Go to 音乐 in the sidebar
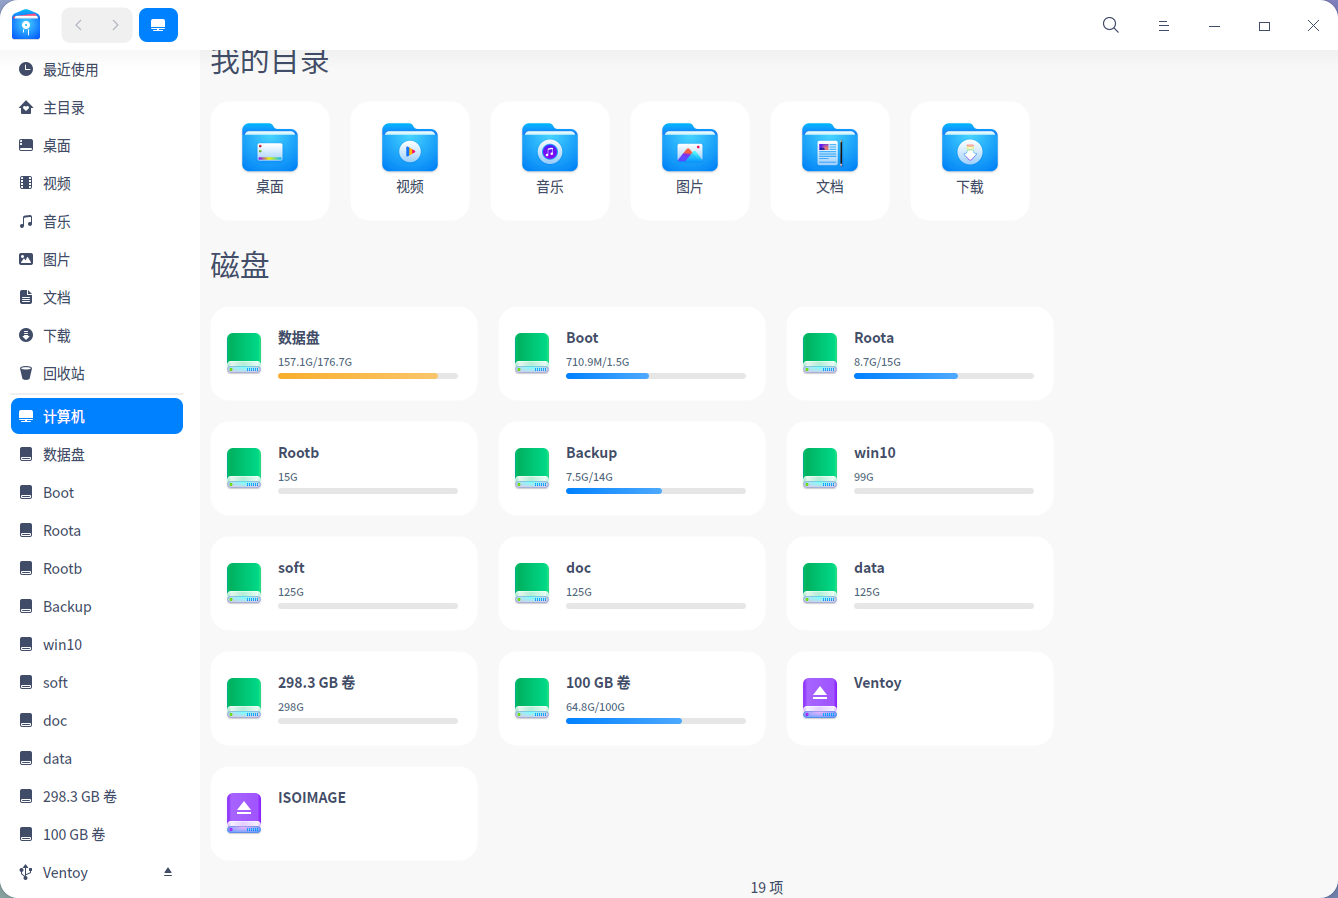Image resolution: width=1338 pixels, height=898 pixels. (x=97, y=222)
